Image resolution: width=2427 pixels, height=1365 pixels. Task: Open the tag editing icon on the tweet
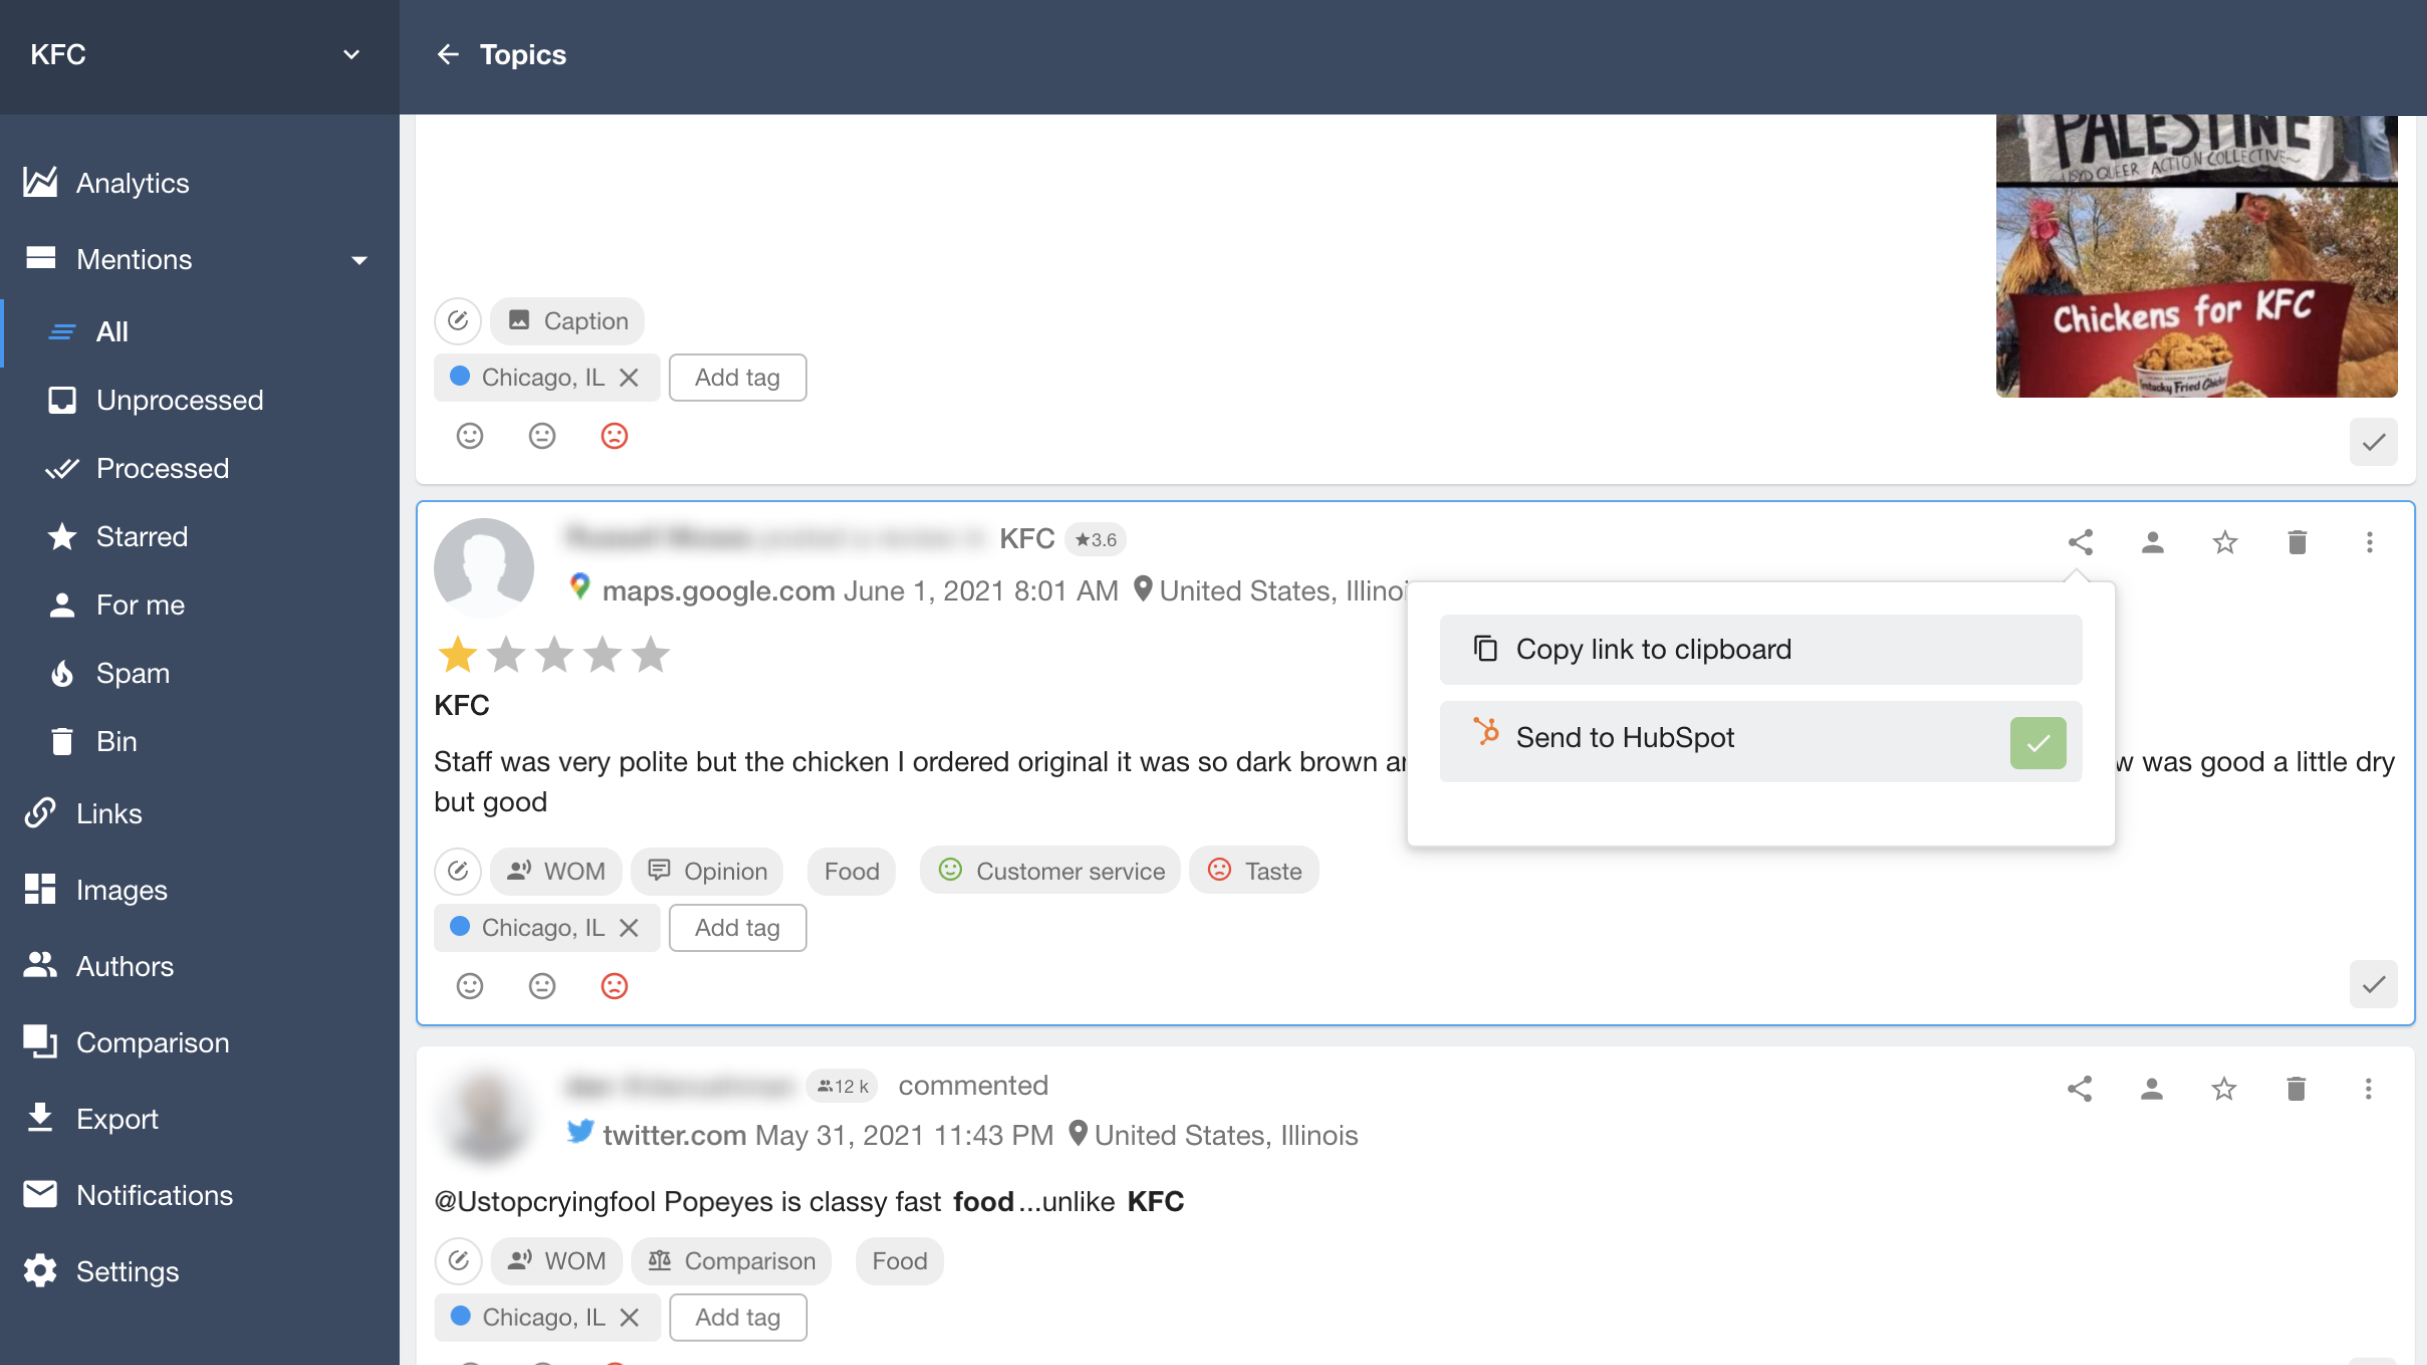(x=458, y=1261)
